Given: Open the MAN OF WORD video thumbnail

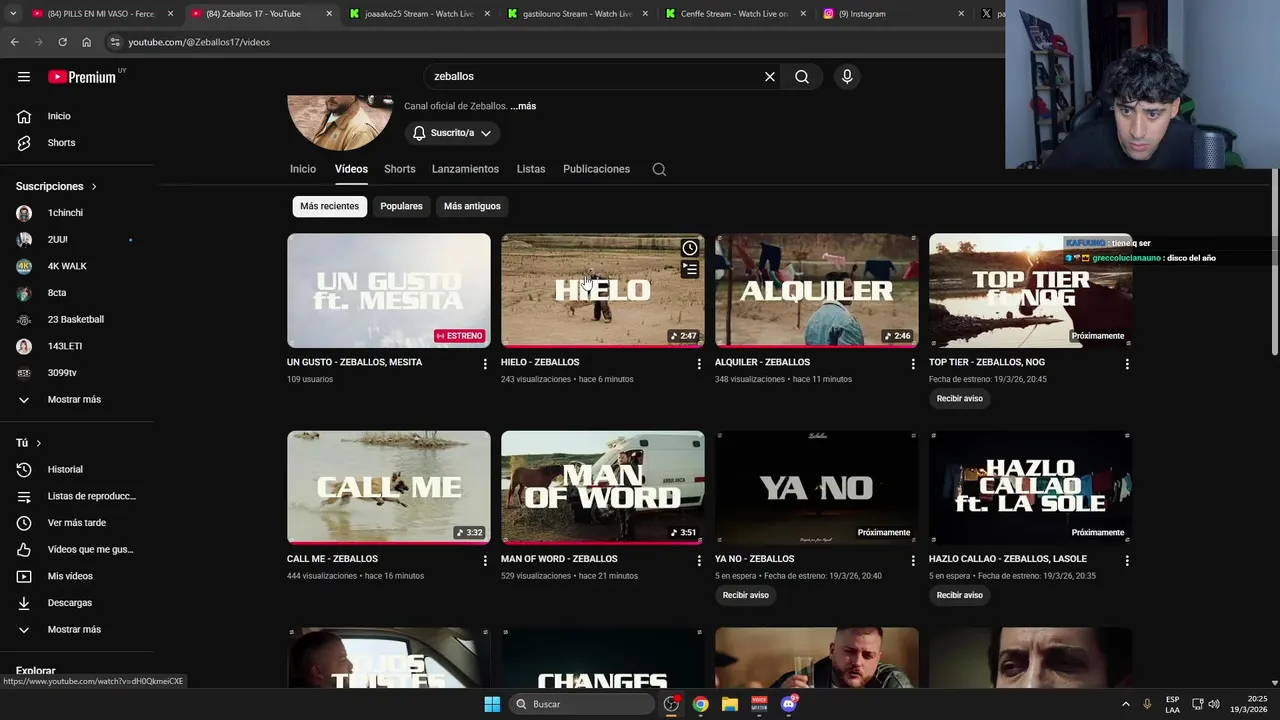Looking at the screenshot, I should click(603, 488).
